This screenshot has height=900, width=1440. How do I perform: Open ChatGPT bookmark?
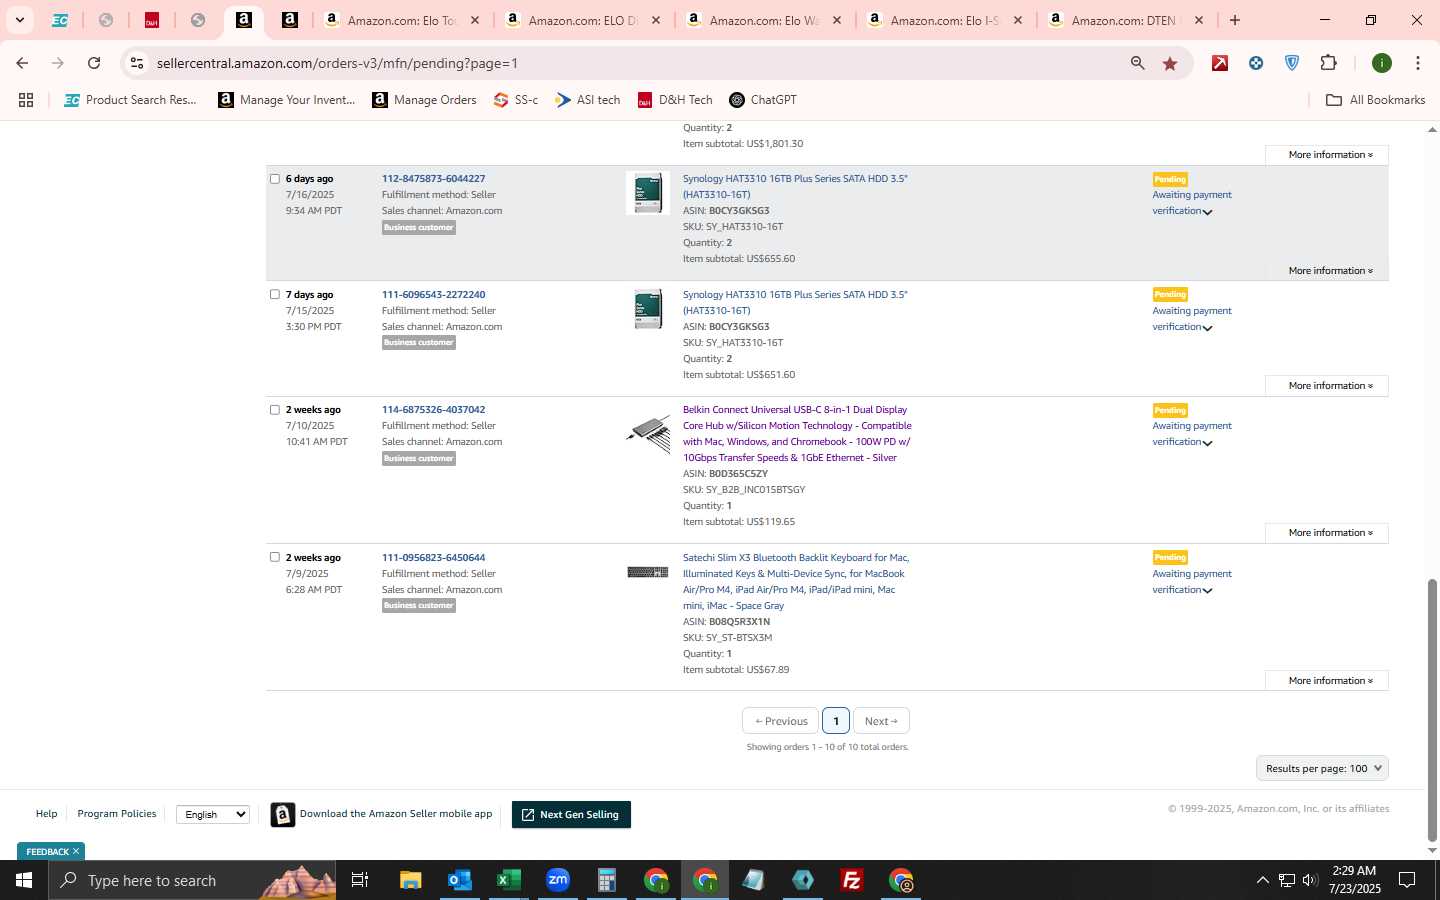(763, 100)
